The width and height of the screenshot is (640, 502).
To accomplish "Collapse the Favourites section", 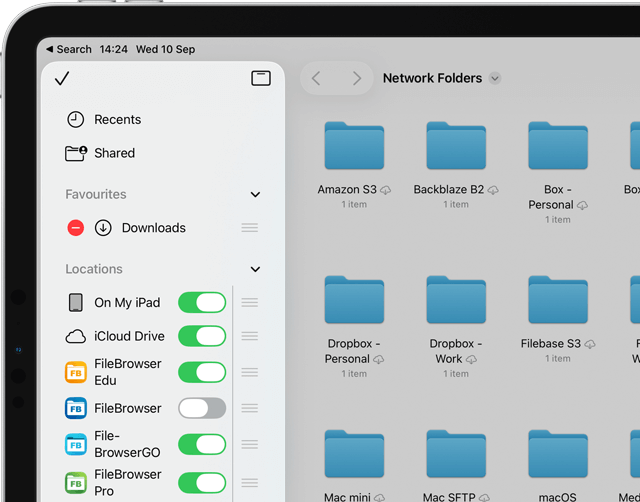I will 255,195.
